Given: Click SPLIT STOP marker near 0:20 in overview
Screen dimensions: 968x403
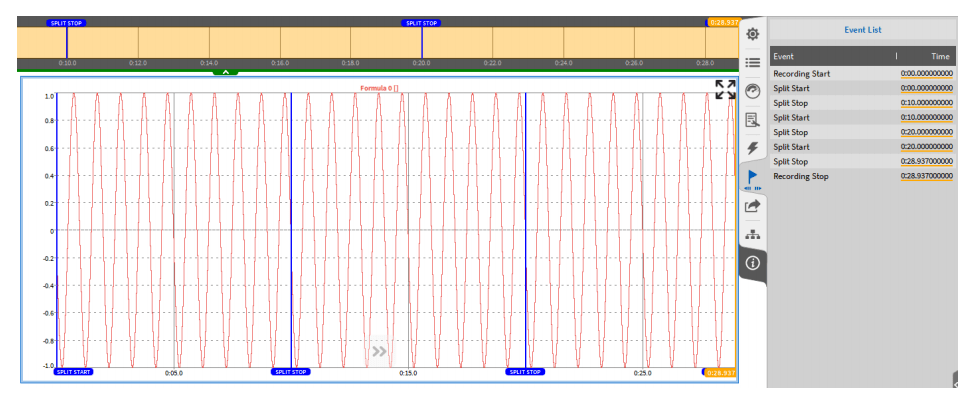Looking at the screenshot, I should (421, 23).
